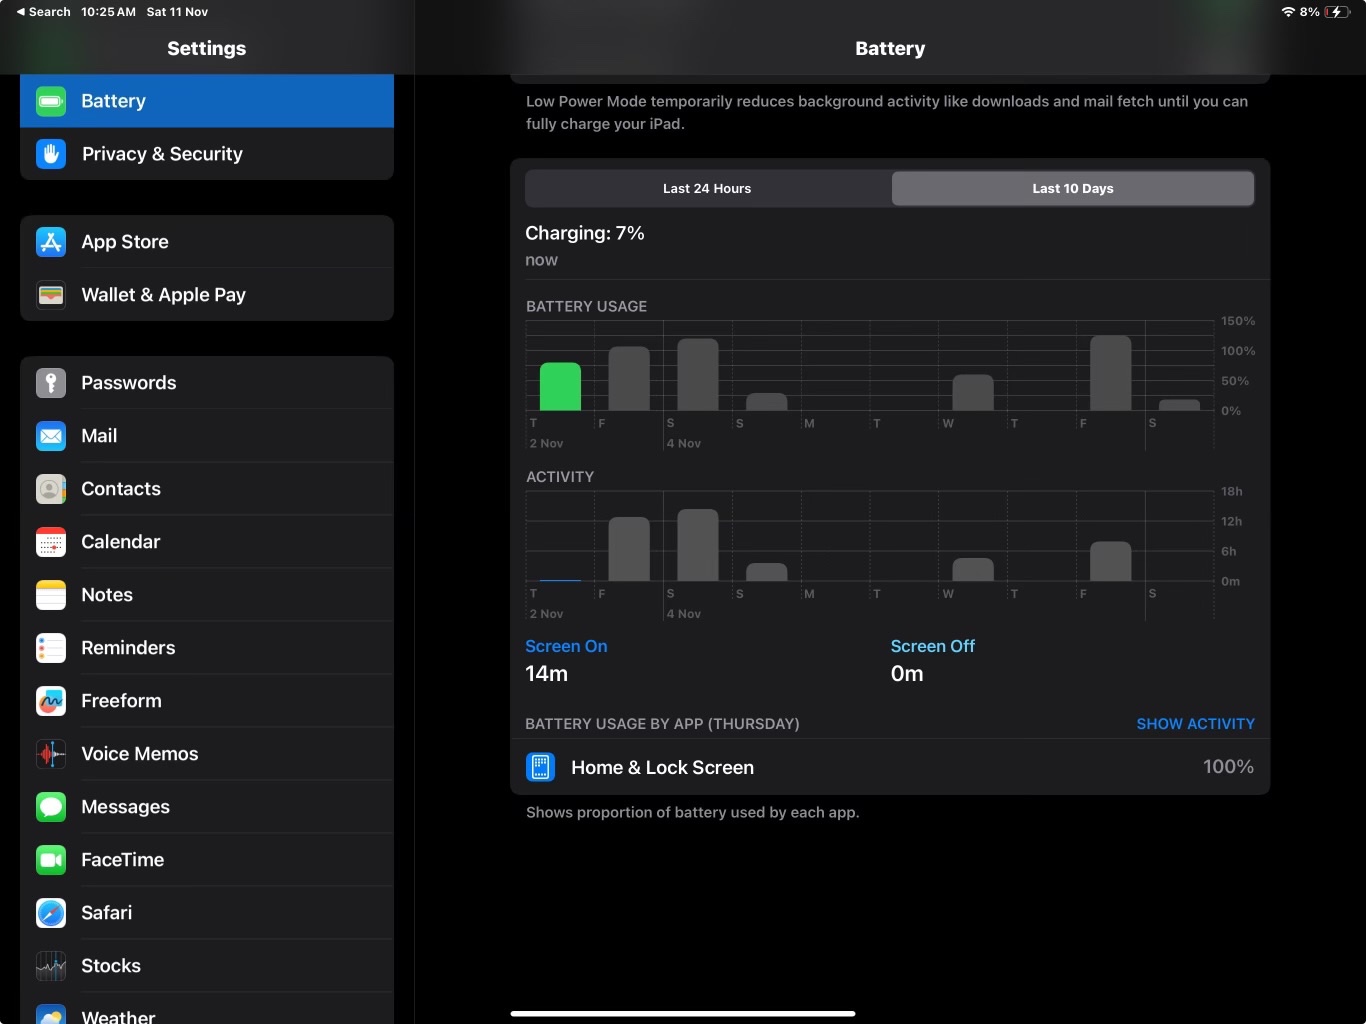Viewport: 1366px width, 1024px height.
Task: Select the last Friday activity bar
Action: coord(1110,561)
